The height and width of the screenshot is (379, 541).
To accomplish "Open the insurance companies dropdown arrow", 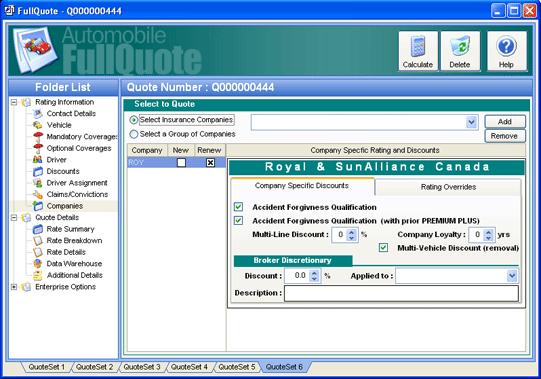I will 471,122.
